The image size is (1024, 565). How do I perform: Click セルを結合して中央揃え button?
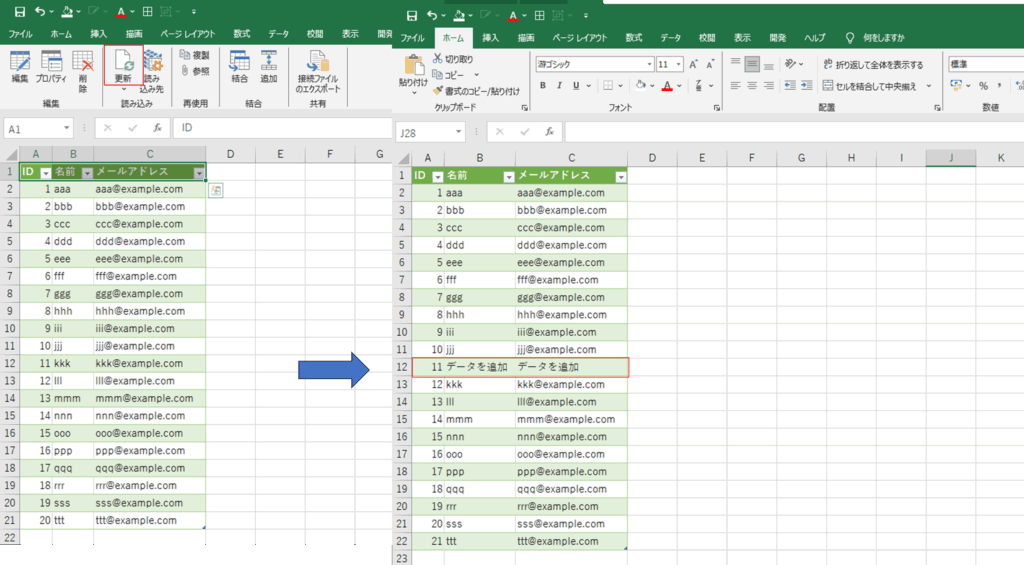[870, 86]
